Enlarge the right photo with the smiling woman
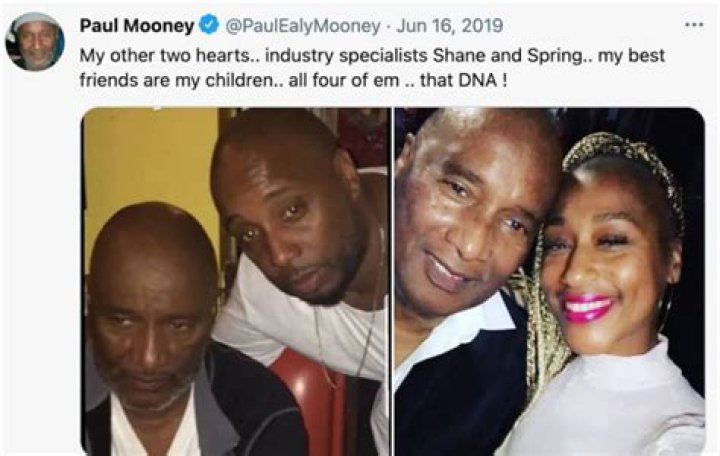Screen dimensions: 720x456 click(x=549, y=280)
